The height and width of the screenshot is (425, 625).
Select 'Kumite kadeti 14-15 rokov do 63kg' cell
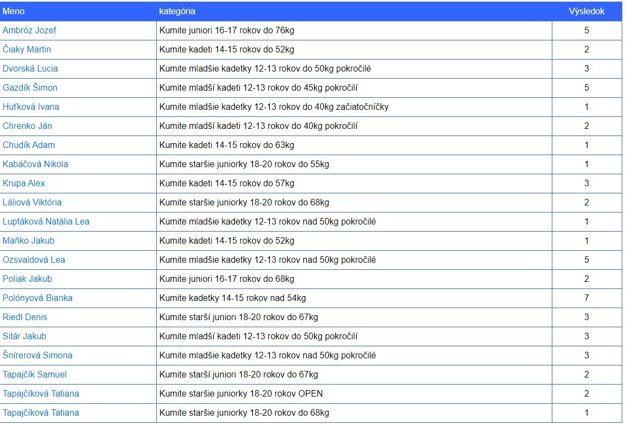(x=354, y=145)
